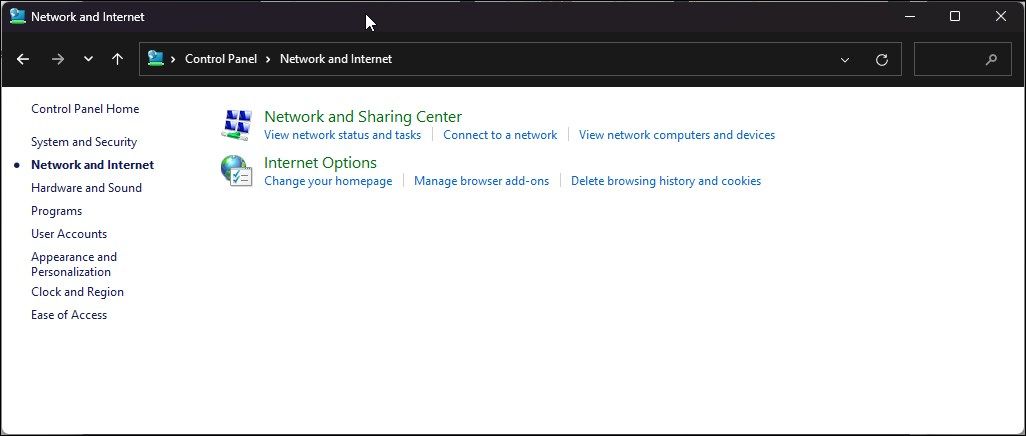Open the System and Security category
The height and width of the screenshot is (436, 1026).
84,142
